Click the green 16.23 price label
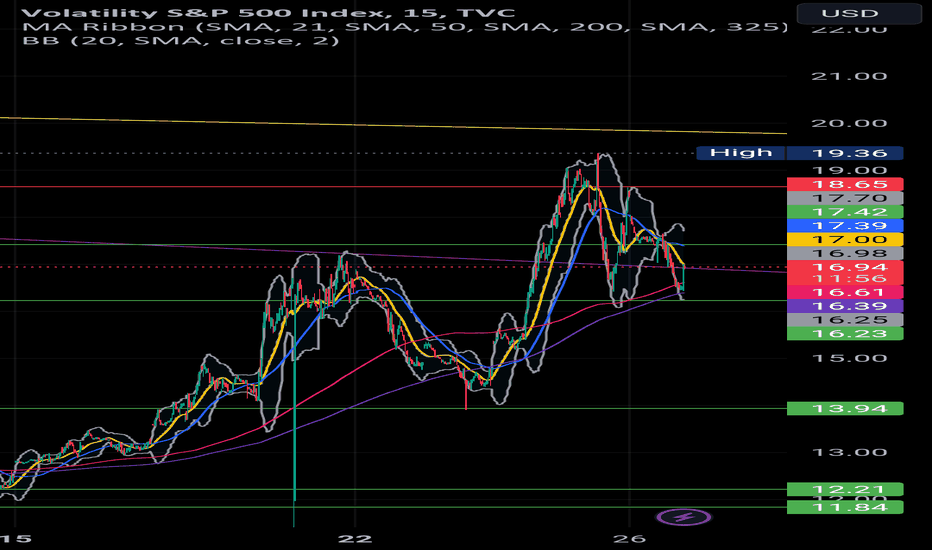Viewport: 932px width, 550px height. (845, 333)
